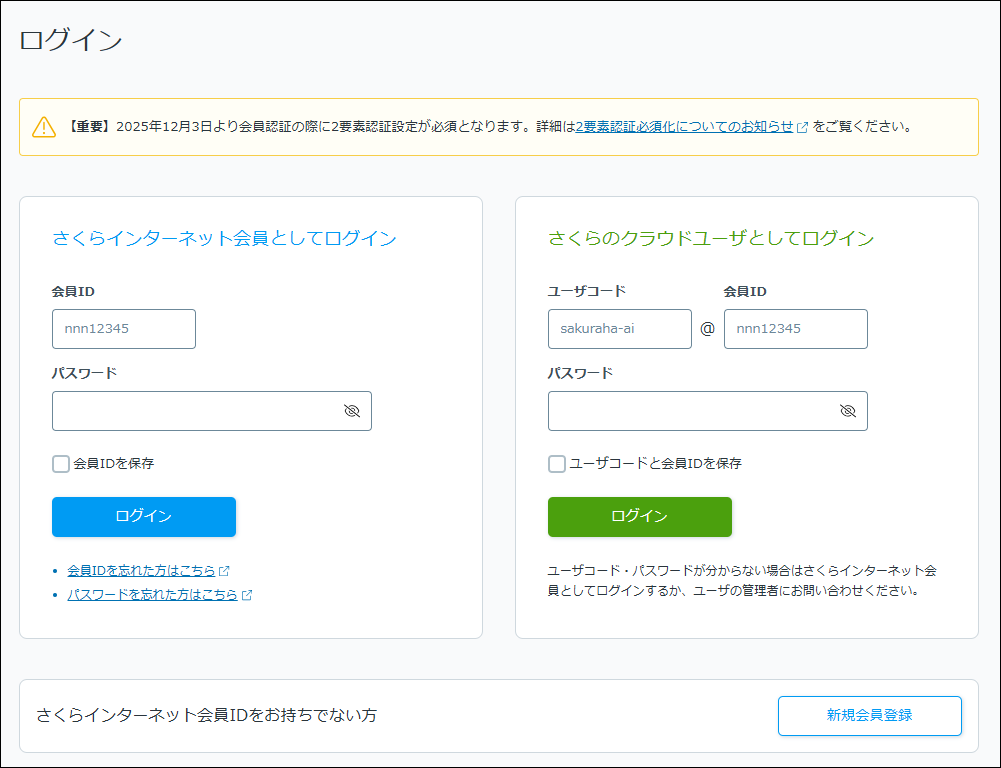The image size is (1001, 768).
Task: Click external-link icon beside パスワードを忘れた方はこちら
Action: [247, 595]
